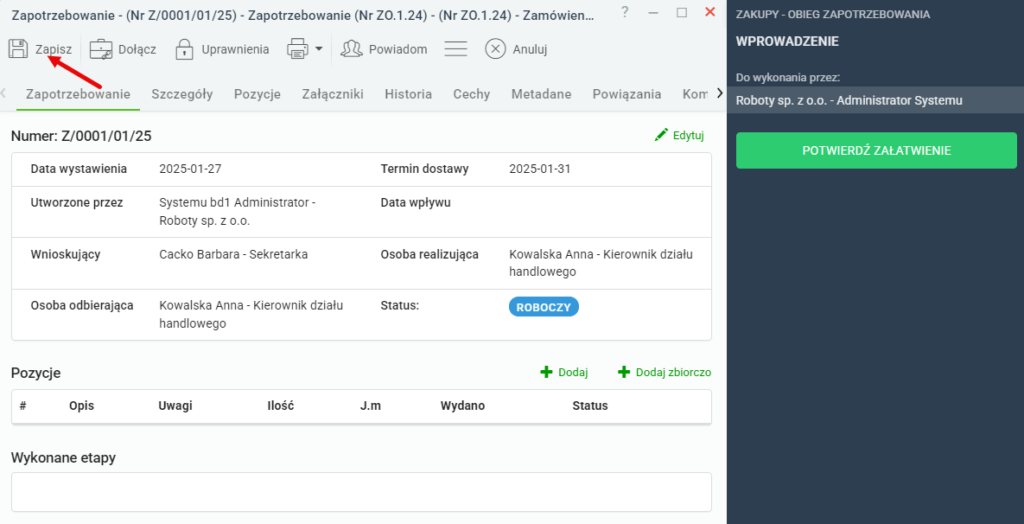Open Uprawnienia padlock icon
This screenshot has width=1024, height=524.
tap(185, 49)
